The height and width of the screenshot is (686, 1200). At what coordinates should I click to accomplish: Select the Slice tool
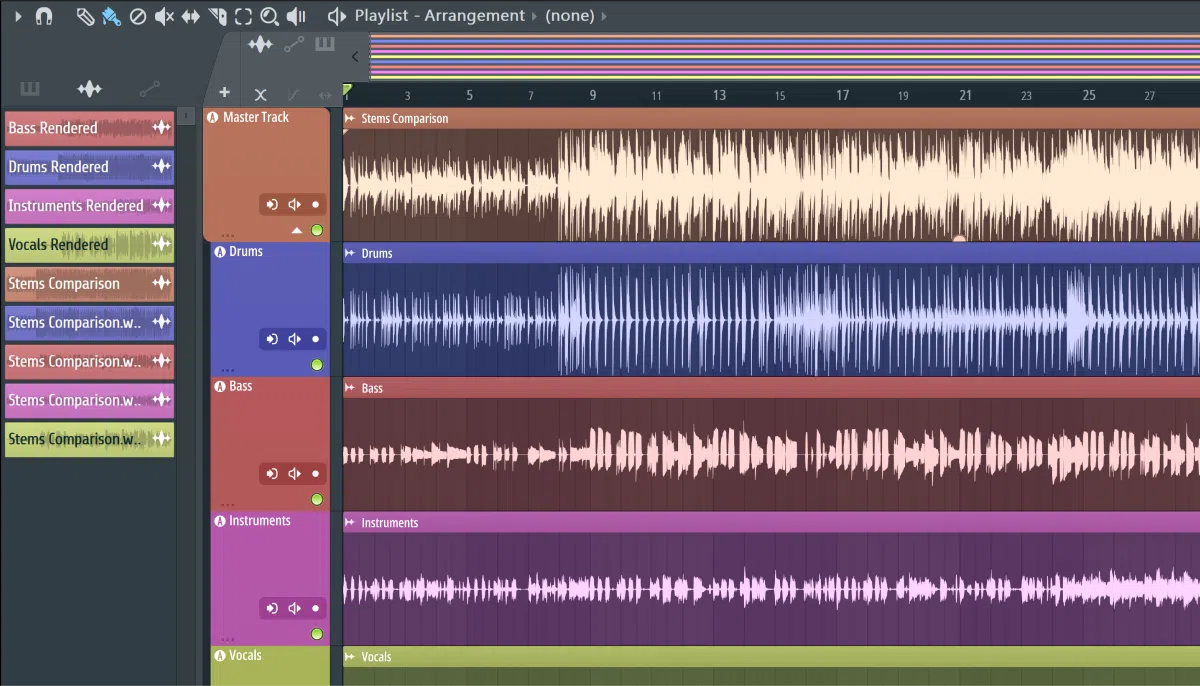click(217, 16)
